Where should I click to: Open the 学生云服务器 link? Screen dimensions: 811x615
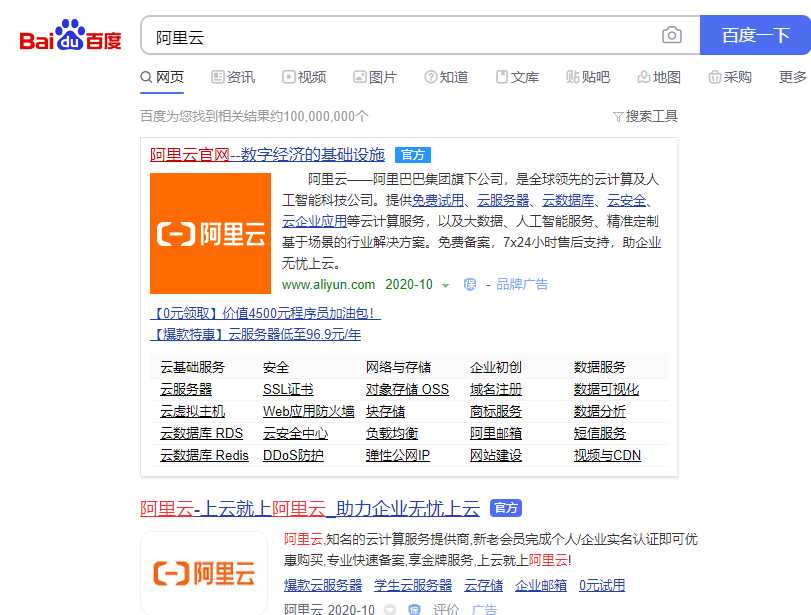413,586
